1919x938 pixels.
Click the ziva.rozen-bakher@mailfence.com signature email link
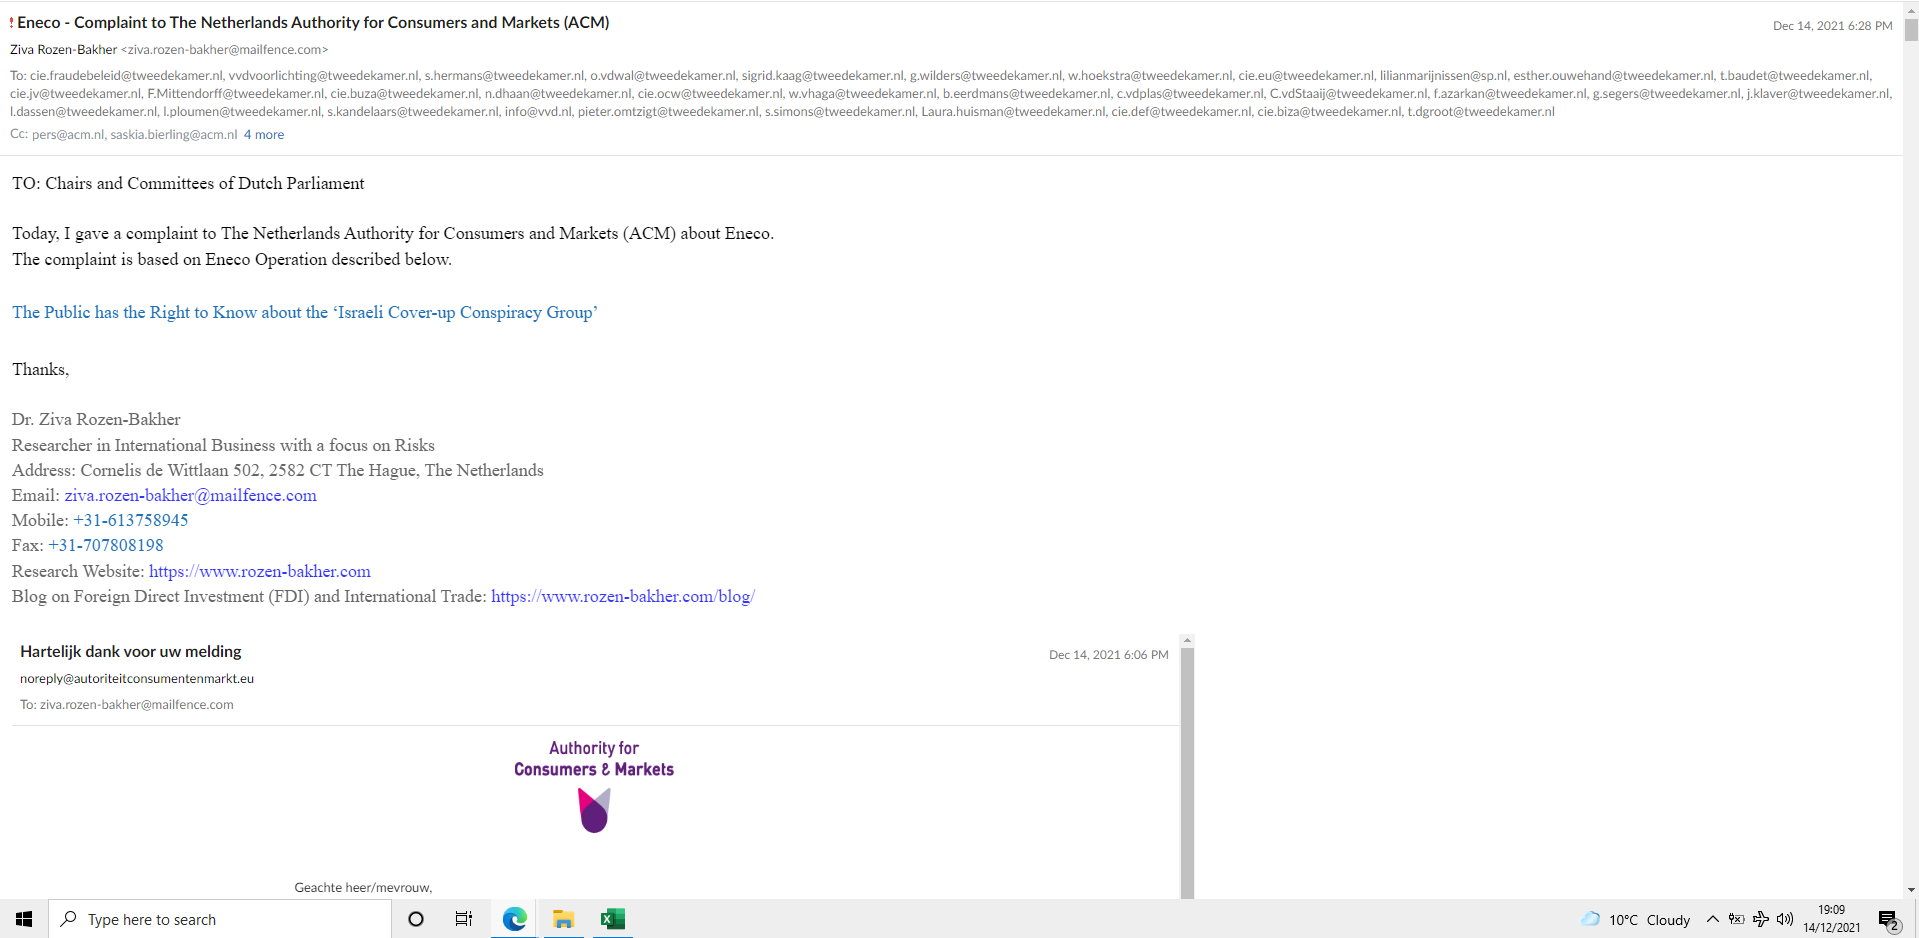tap(190, 495)
